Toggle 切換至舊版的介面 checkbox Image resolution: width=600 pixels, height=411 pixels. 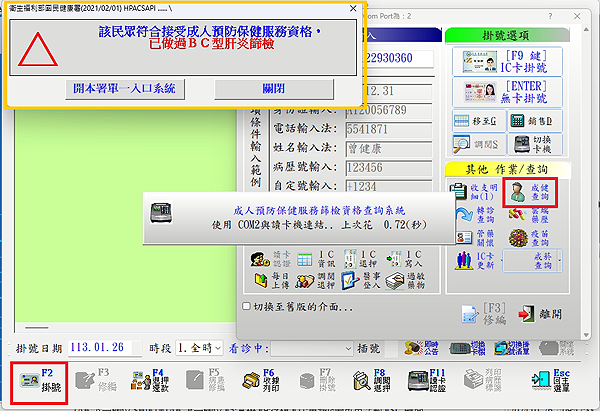click(247, 306)
